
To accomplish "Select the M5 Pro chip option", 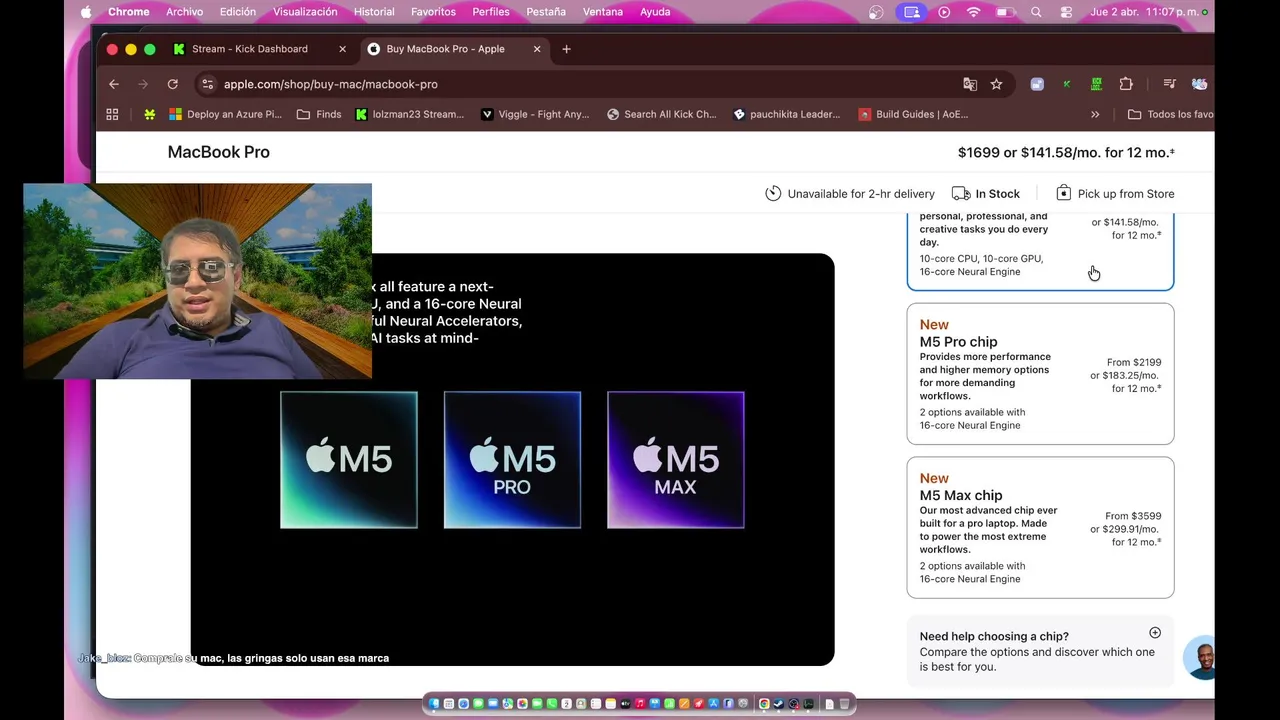I will (x=1040, y=374).
